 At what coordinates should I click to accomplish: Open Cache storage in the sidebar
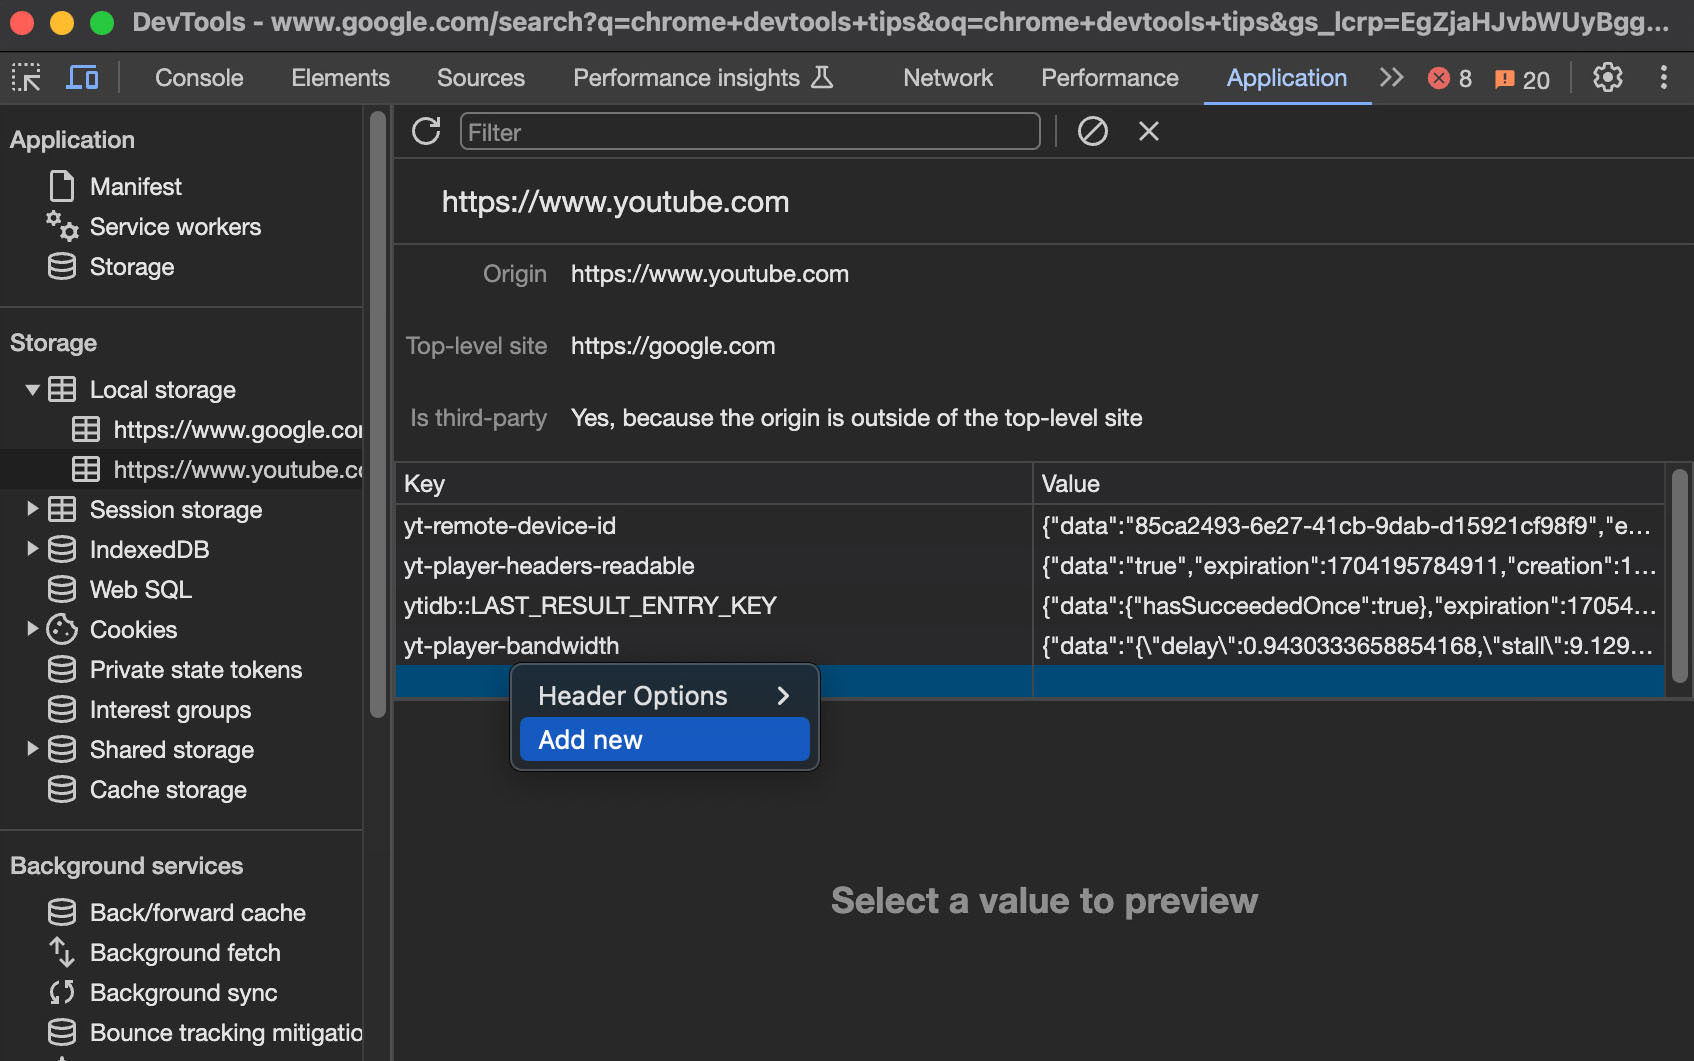(x=168, y=789)
